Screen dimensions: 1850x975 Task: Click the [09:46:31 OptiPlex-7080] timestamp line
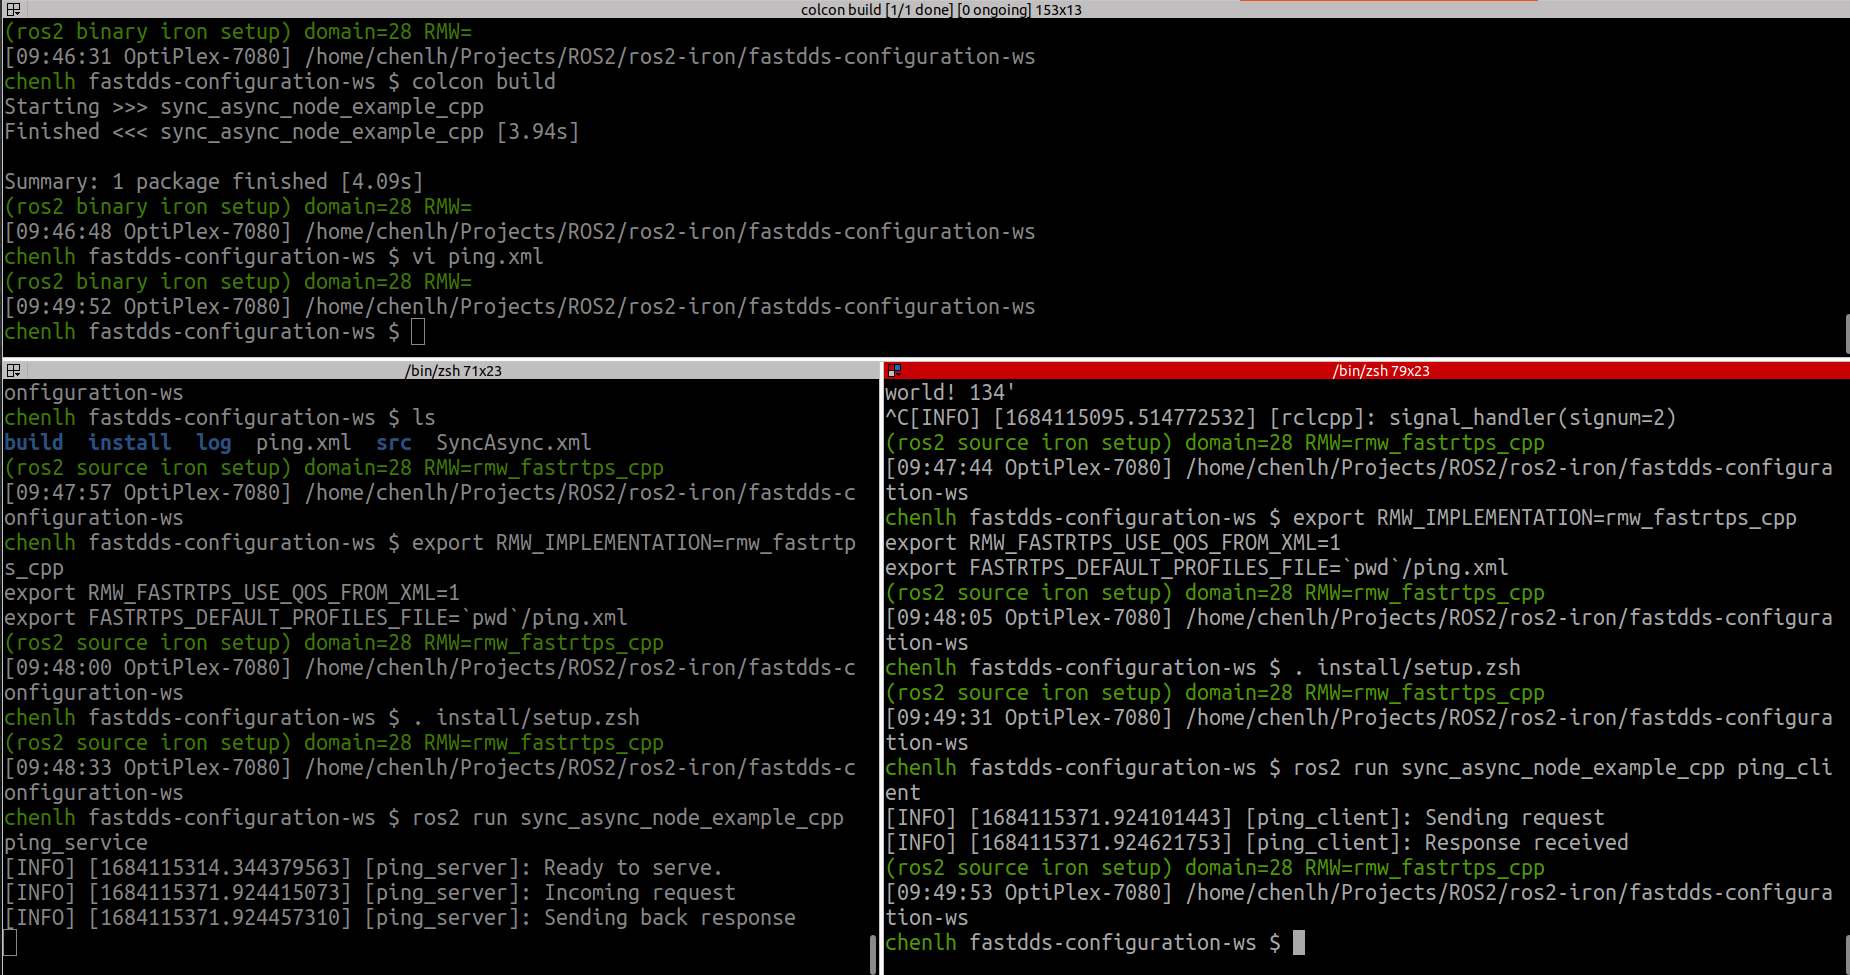[x=519, y=57]
